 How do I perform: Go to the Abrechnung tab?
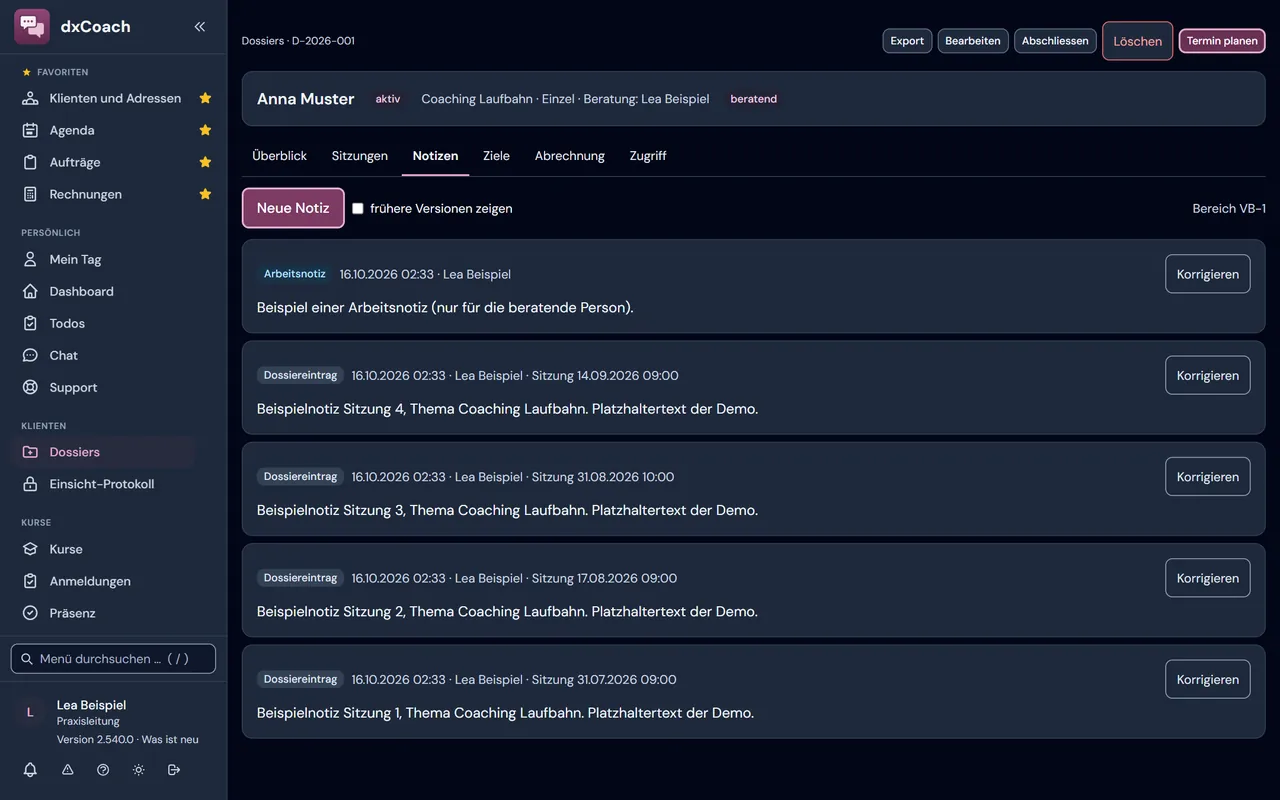[x=570, y=156]
